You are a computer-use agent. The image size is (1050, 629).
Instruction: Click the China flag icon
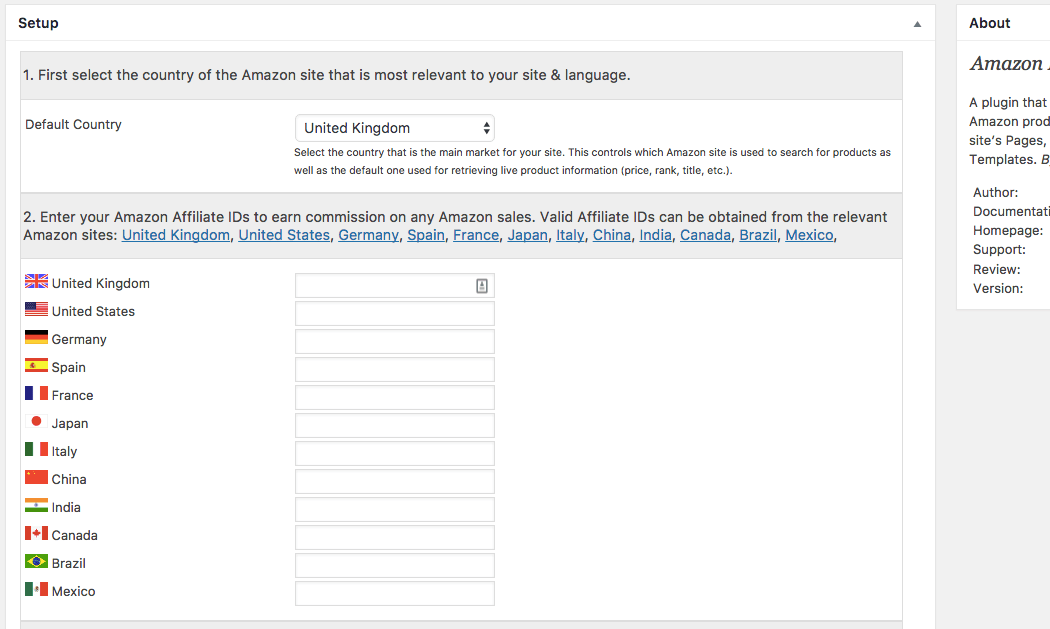pyautogui.click(x=36, y=477)
